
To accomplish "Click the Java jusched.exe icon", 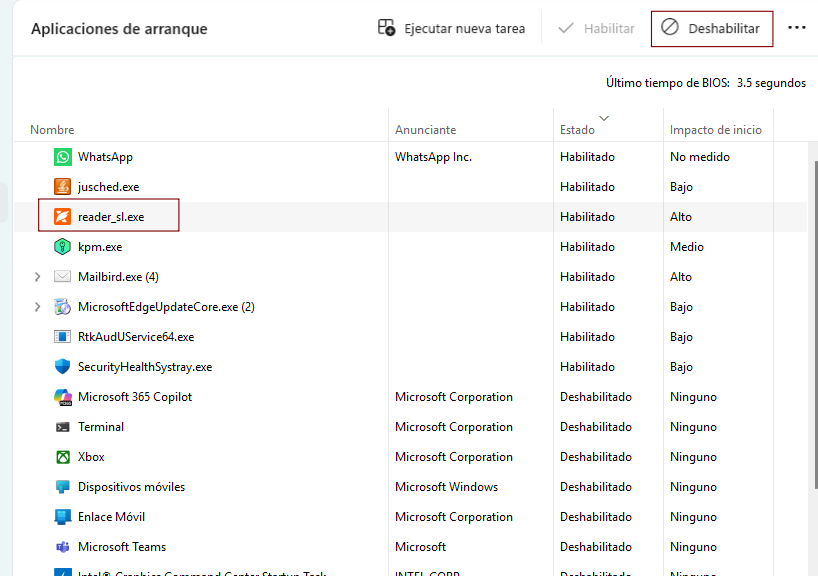I will 60,186.
